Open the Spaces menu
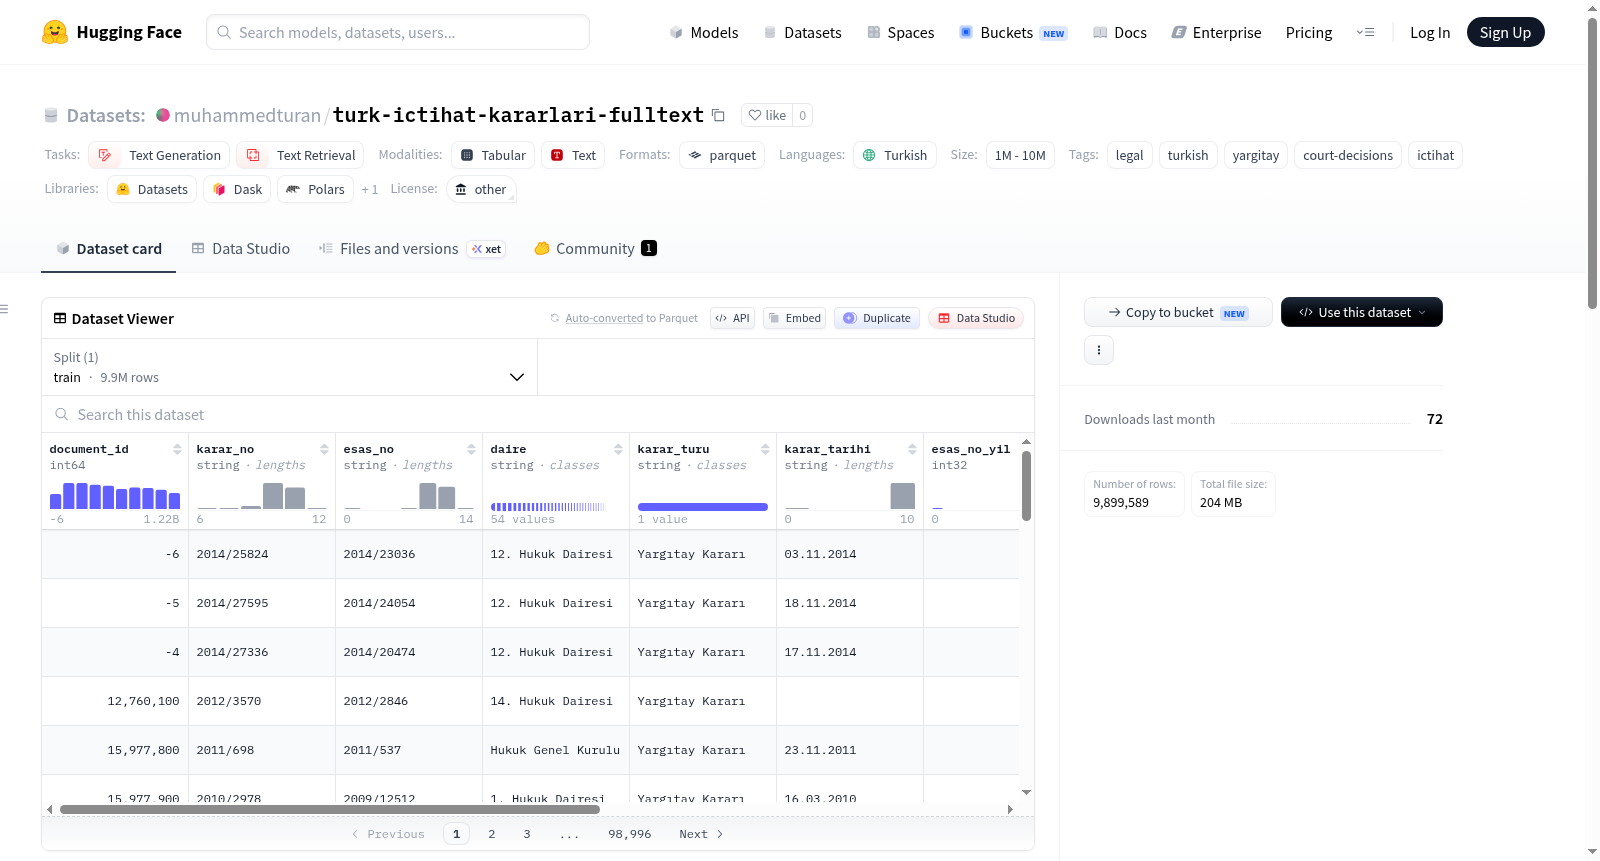This screenshot has width=1600, height=861. pyautogui.click(x=901, y=32)
